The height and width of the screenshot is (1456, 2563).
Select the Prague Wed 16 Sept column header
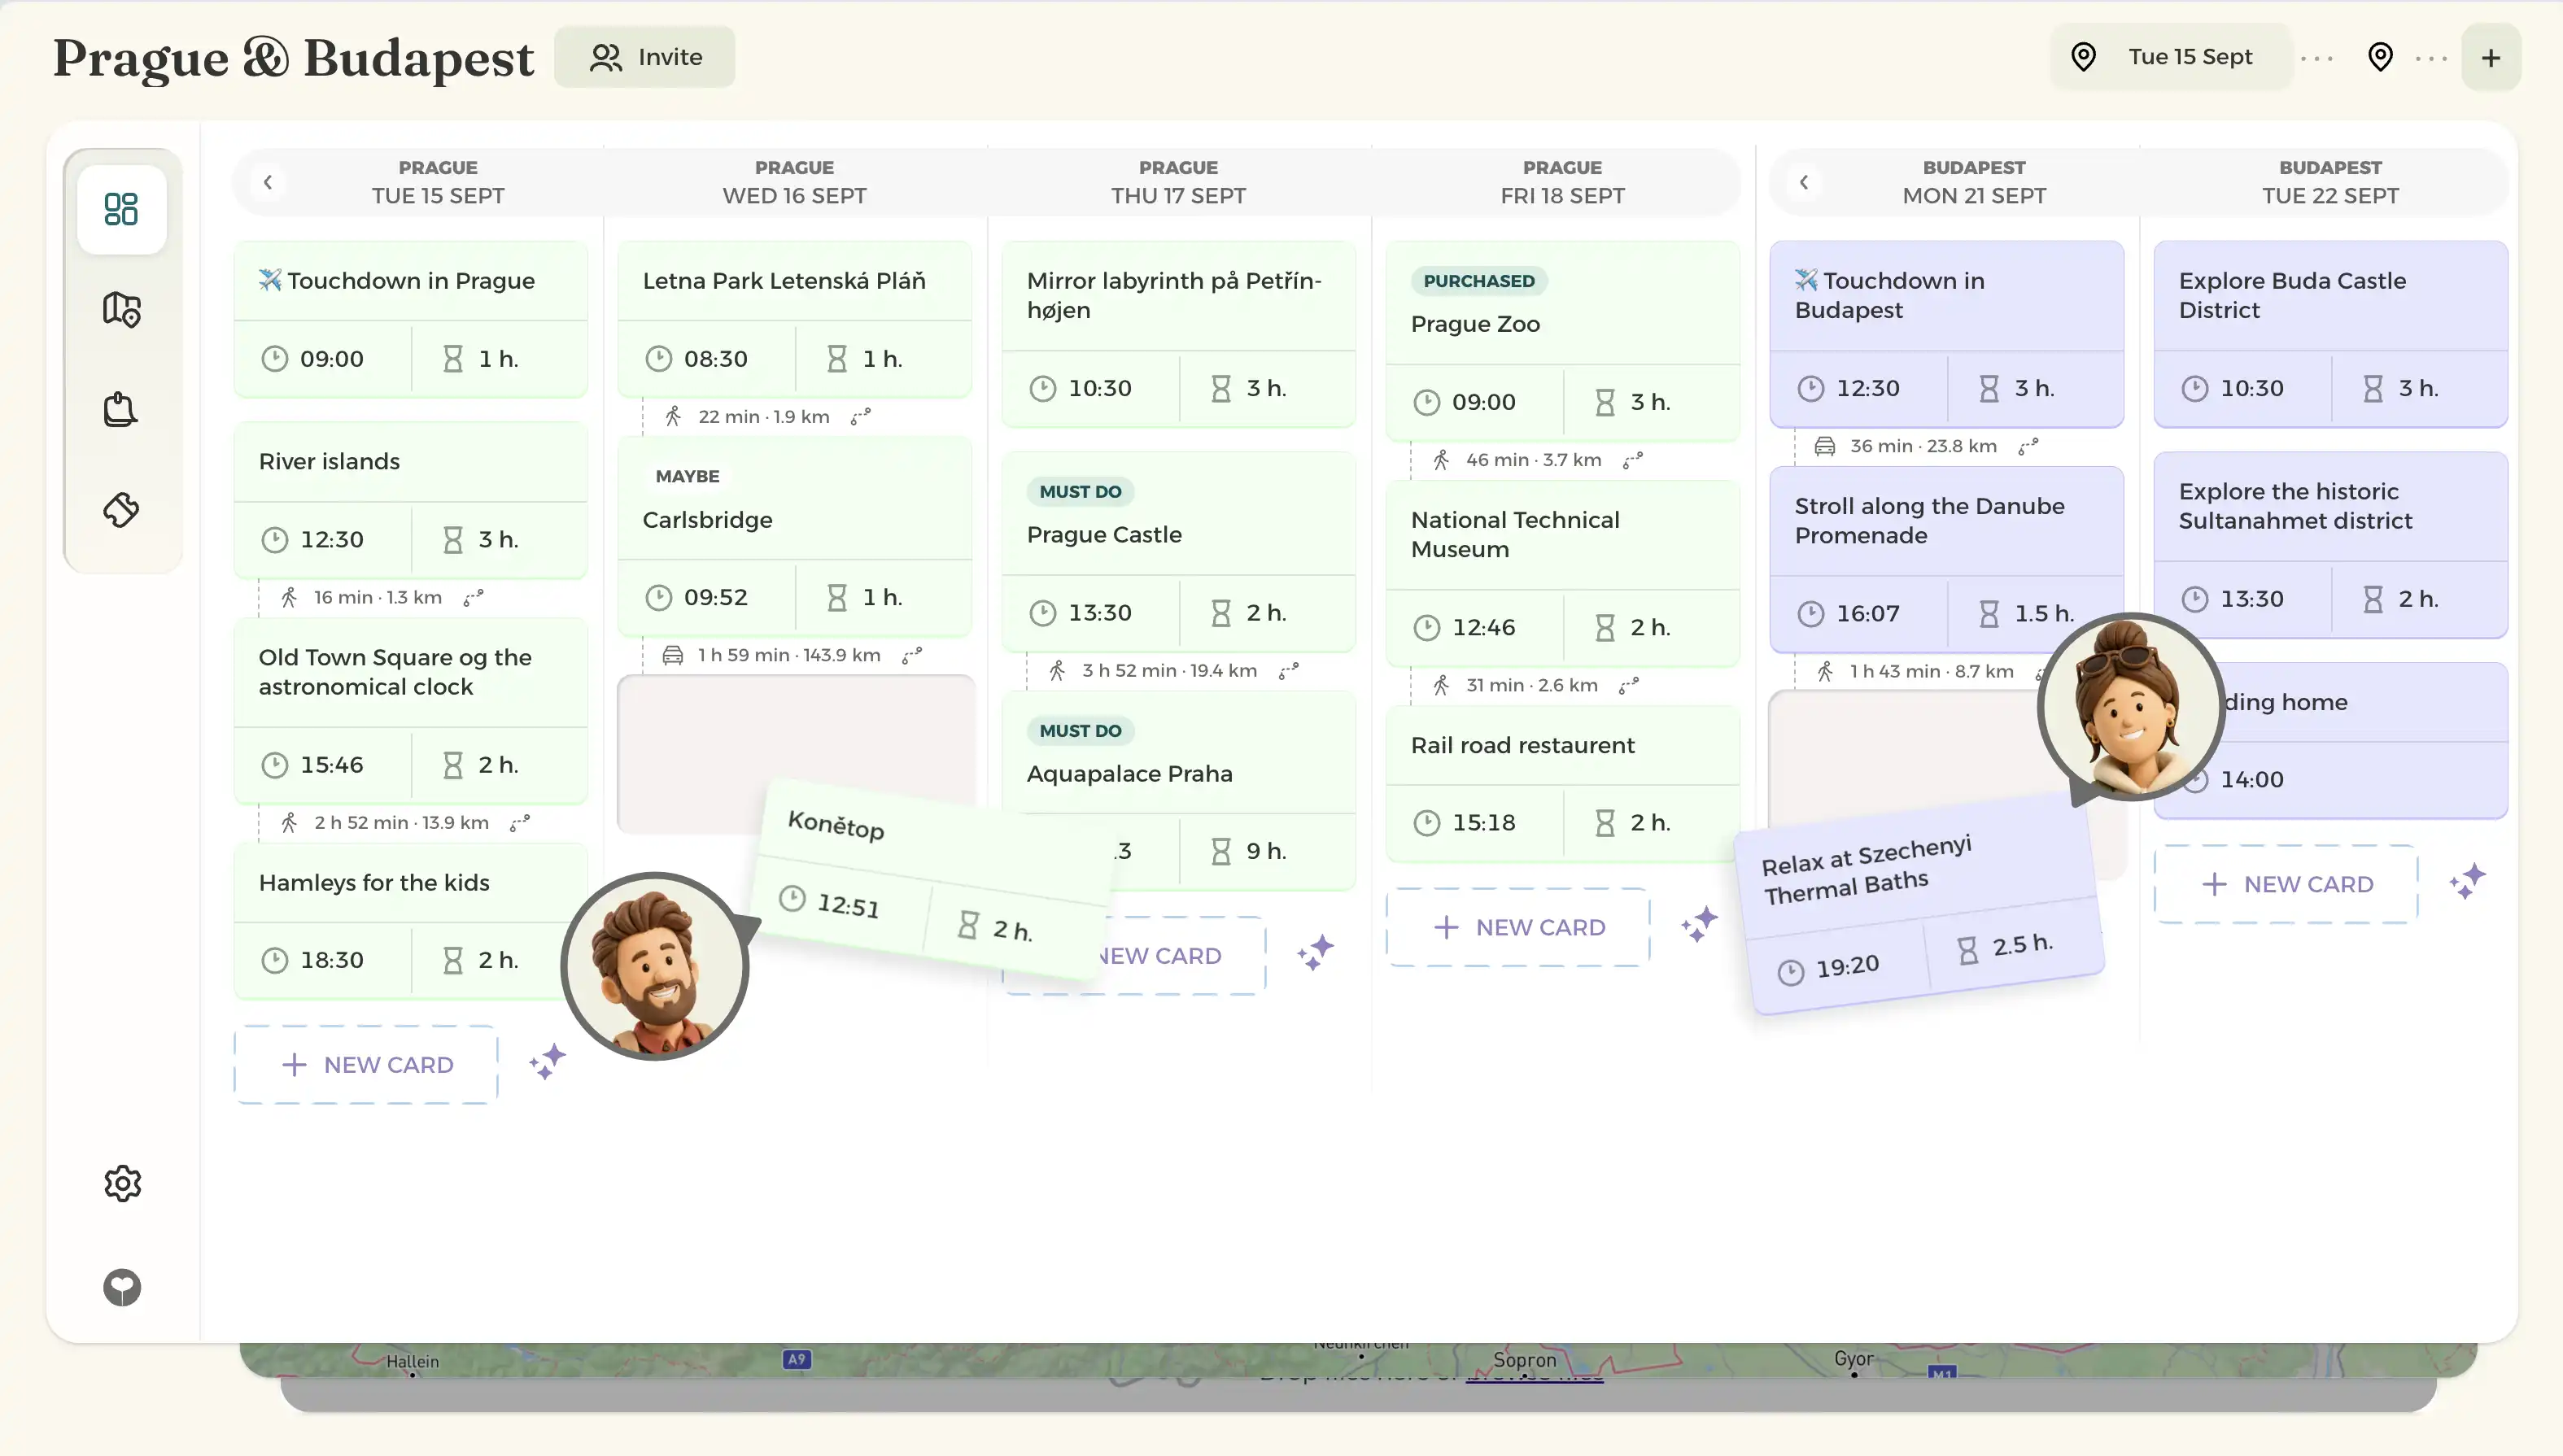point(794,182)
